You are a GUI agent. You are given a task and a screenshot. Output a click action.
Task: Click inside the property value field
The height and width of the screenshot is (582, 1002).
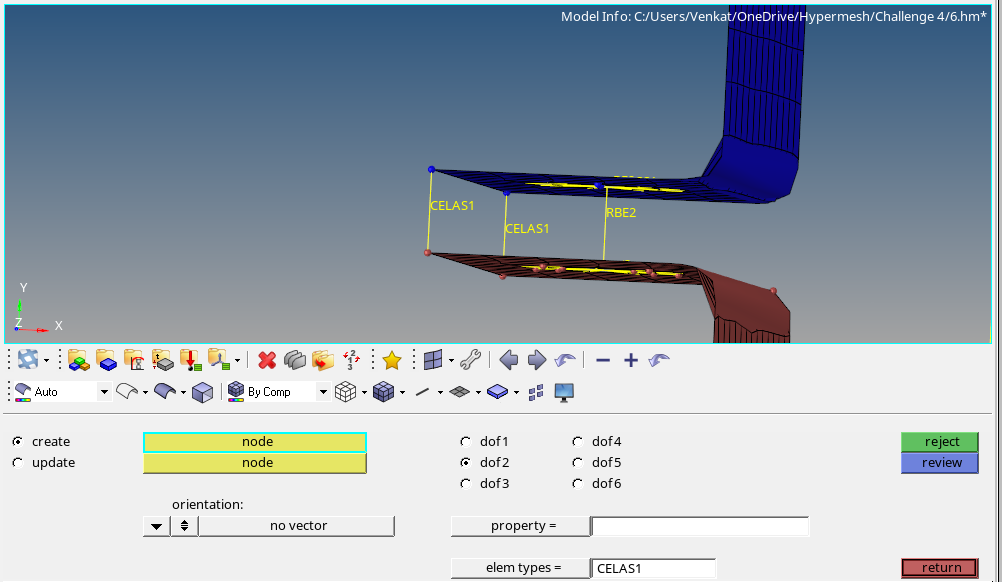[x=700, y=525]
